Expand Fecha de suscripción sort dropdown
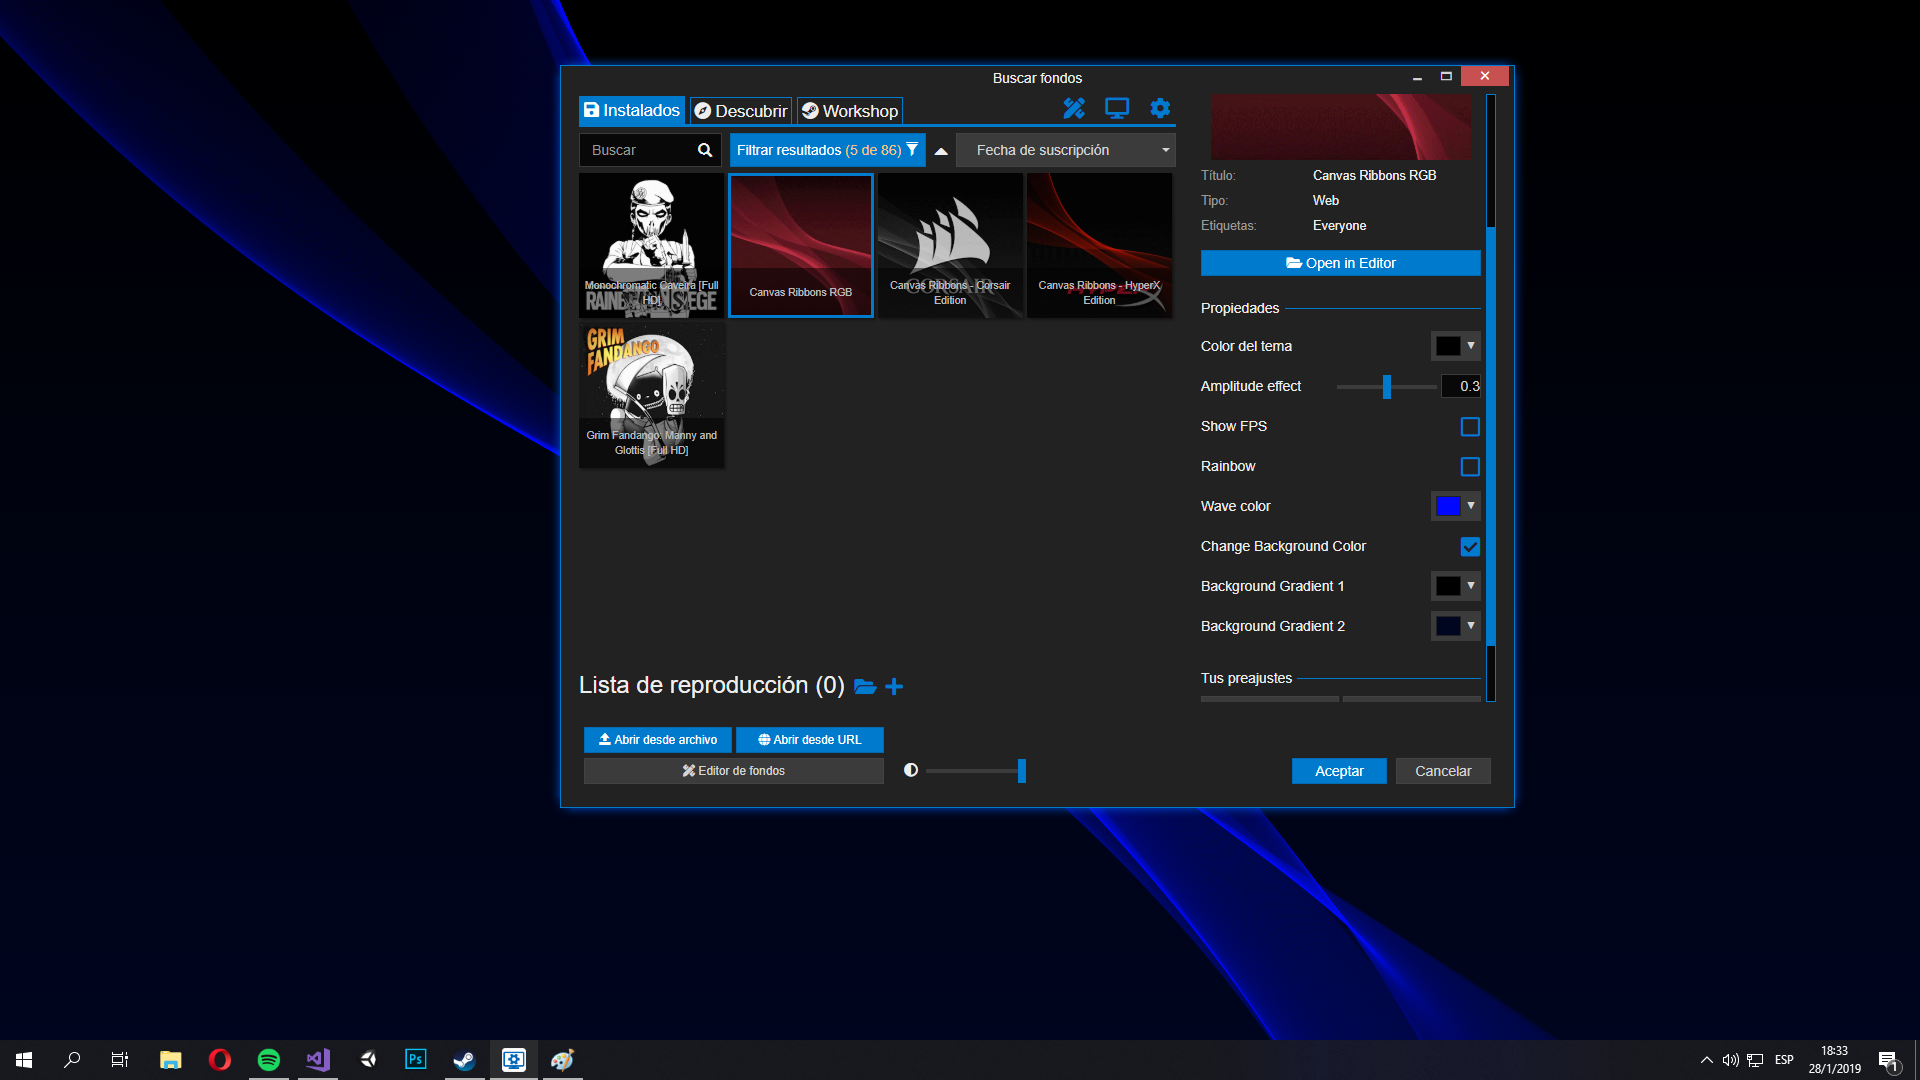Viewport: 1920px width, 1080px height. 1065,150
